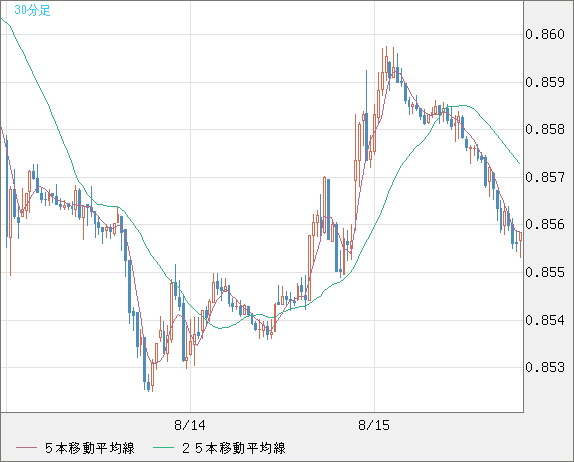Image resolution: width=574 pixels, height=462 pixels.
Task: Click the 0.853 price axis label
Action: pyautogui.click(x=545, y=367)
